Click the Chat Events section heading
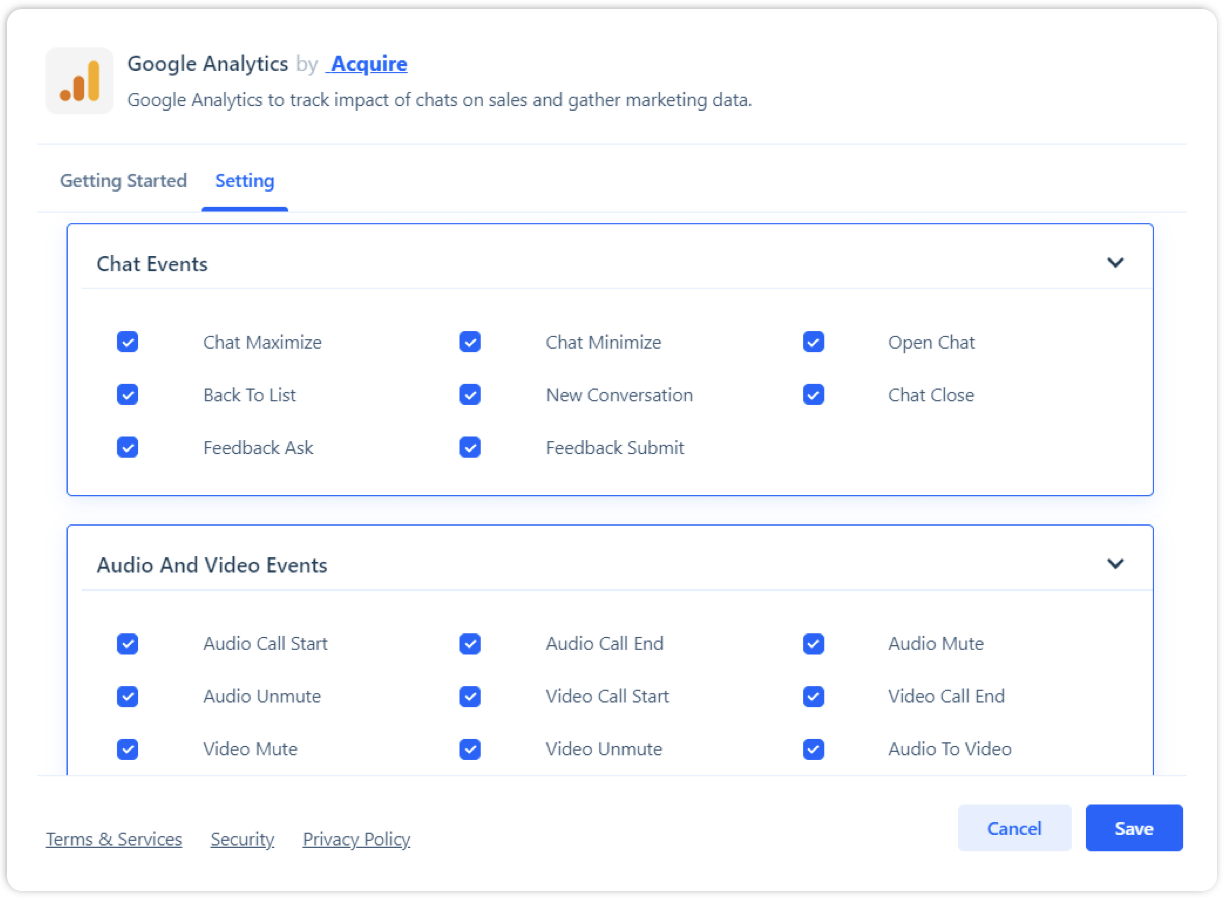 point(152,264)
